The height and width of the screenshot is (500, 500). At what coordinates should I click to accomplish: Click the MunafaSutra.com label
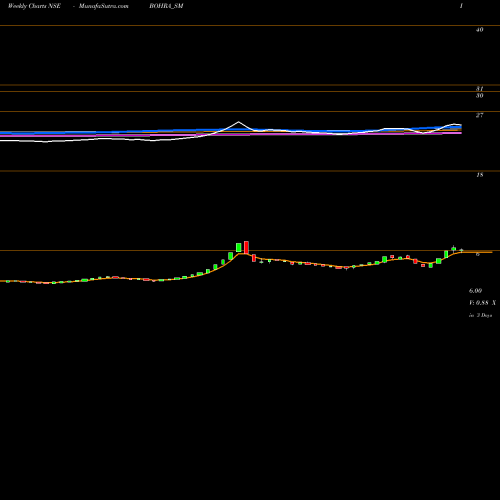[x=104, y=6]
